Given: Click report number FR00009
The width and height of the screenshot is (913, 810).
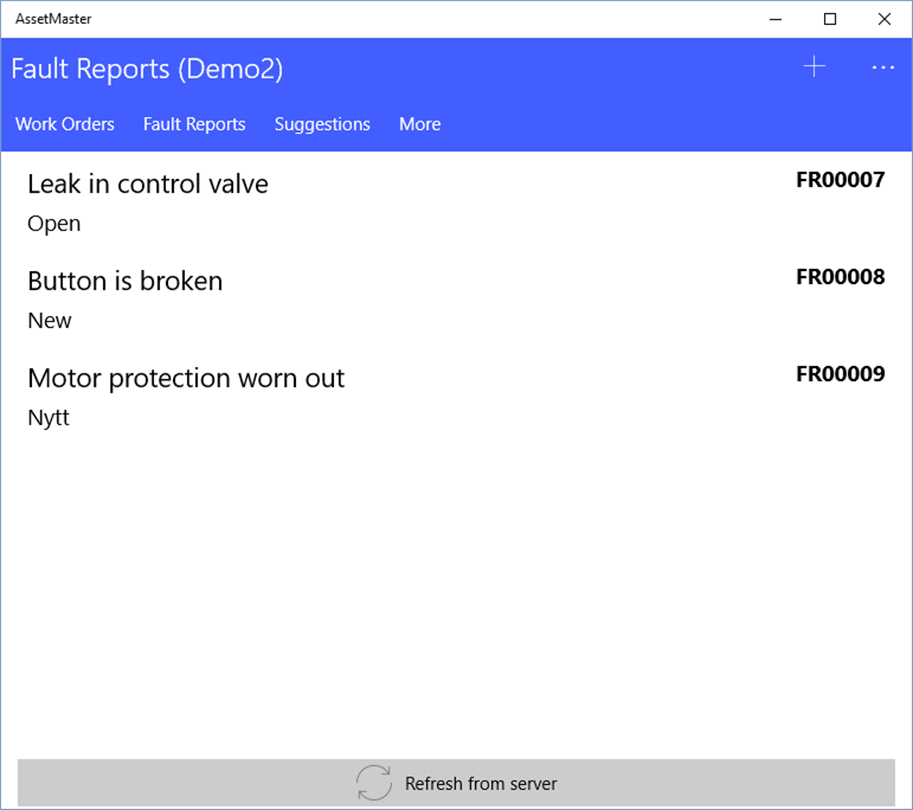Looking at the screenshot, I should [x=840, y=374].
